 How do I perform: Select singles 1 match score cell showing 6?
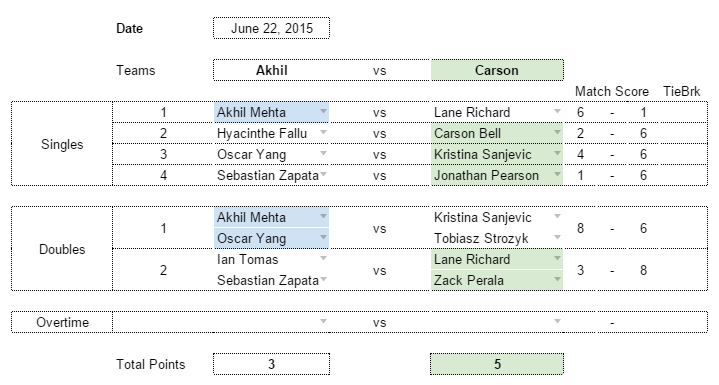pyautogui.click(x=581, y=112)
